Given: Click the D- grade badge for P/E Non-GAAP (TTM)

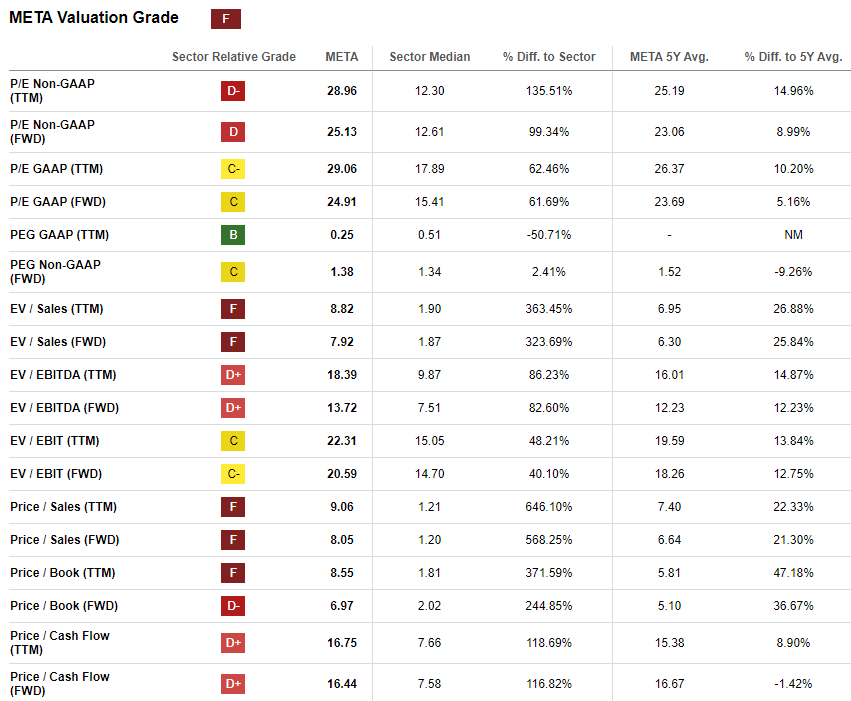Looking at the screenshot, I should [233, 91].
